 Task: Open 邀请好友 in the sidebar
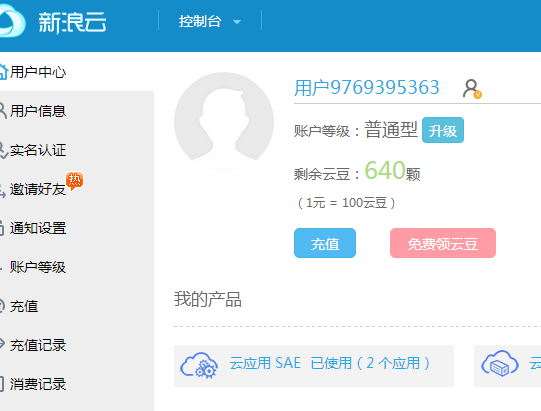coord(38,189)
